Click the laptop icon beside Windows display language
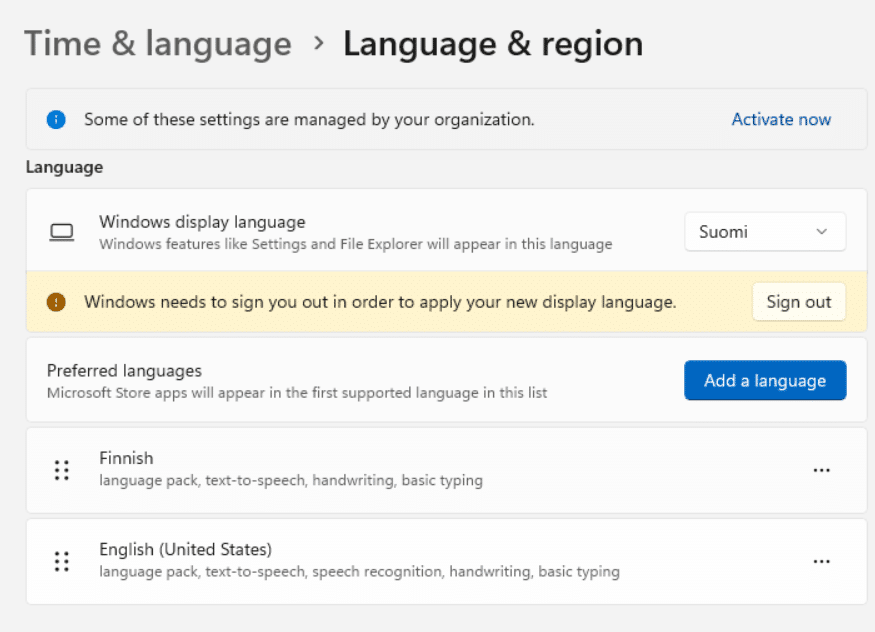The image size is (875, 632). [61, 232]
